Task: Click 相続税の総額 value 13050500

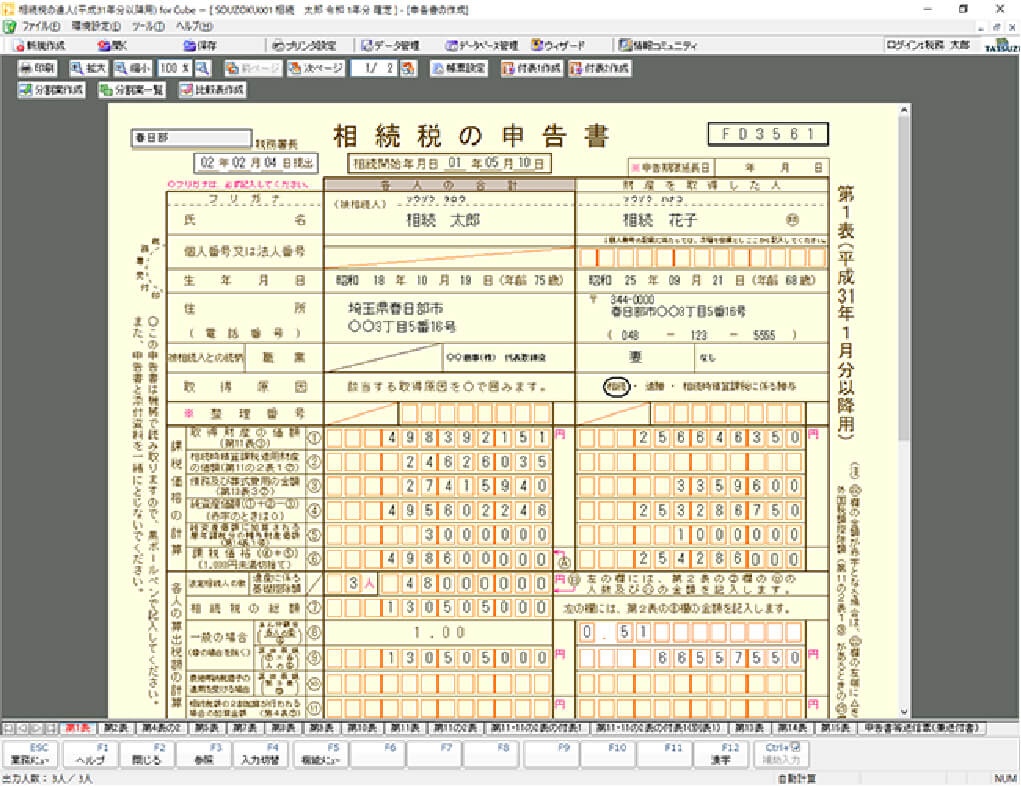Action: point(439,608)
